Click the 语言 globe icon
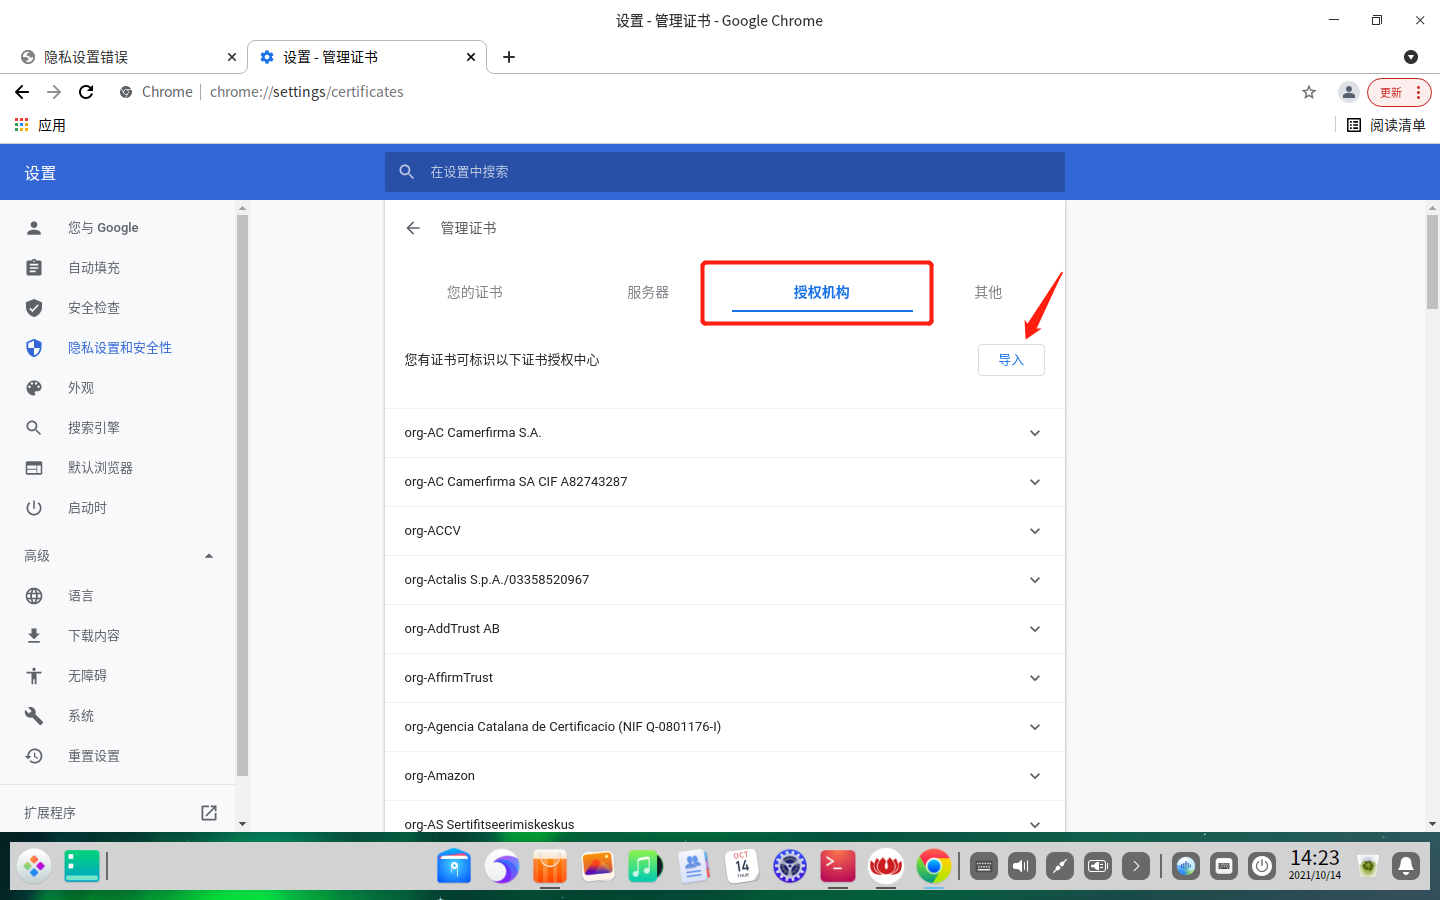 34,596
